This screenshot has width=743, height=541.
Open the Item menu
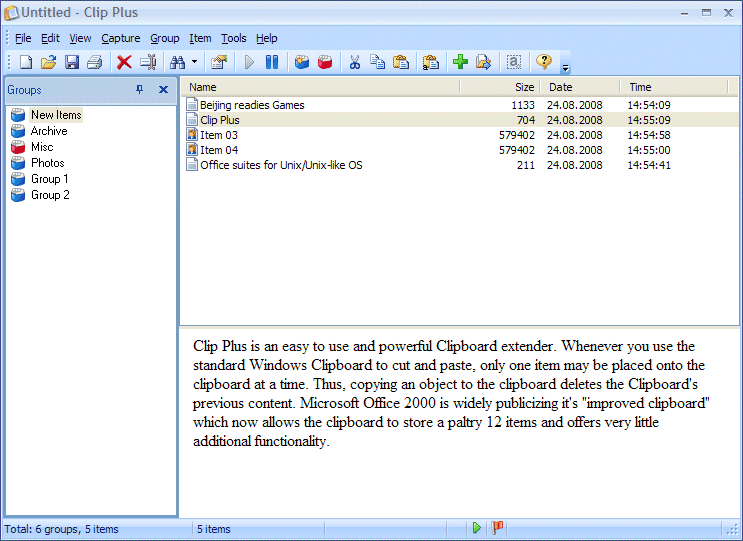pos(200,38)
